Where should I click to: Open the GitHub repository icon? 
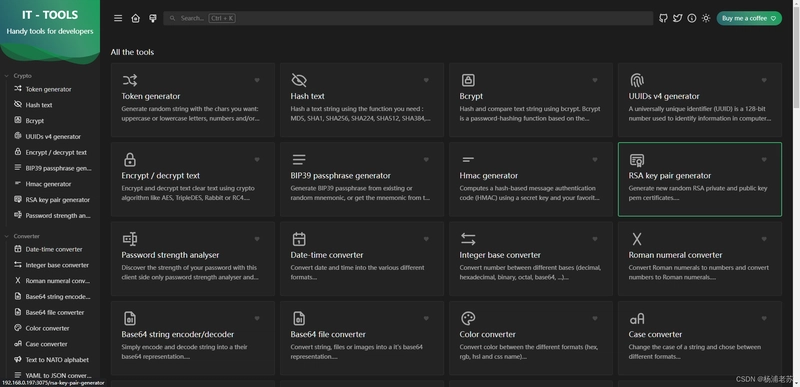tap(663, 18)
